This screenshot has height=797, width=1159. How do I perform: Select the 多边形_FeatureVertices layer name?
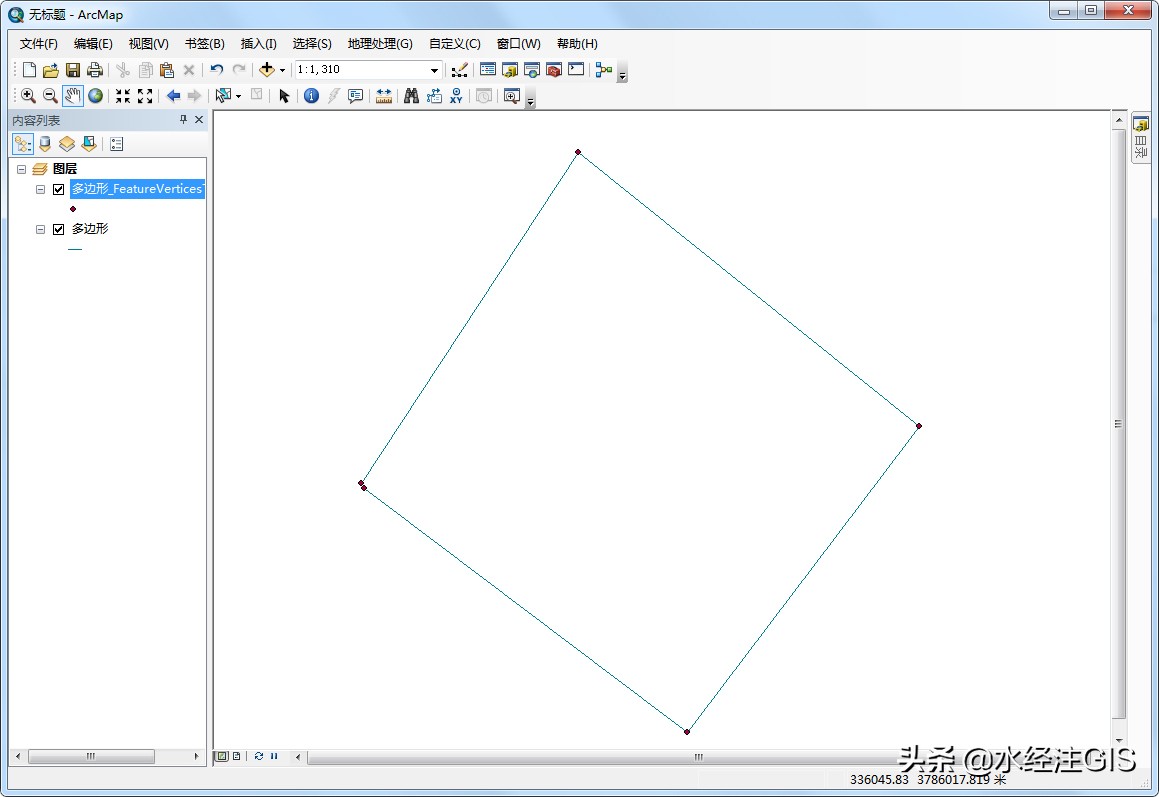137,189
